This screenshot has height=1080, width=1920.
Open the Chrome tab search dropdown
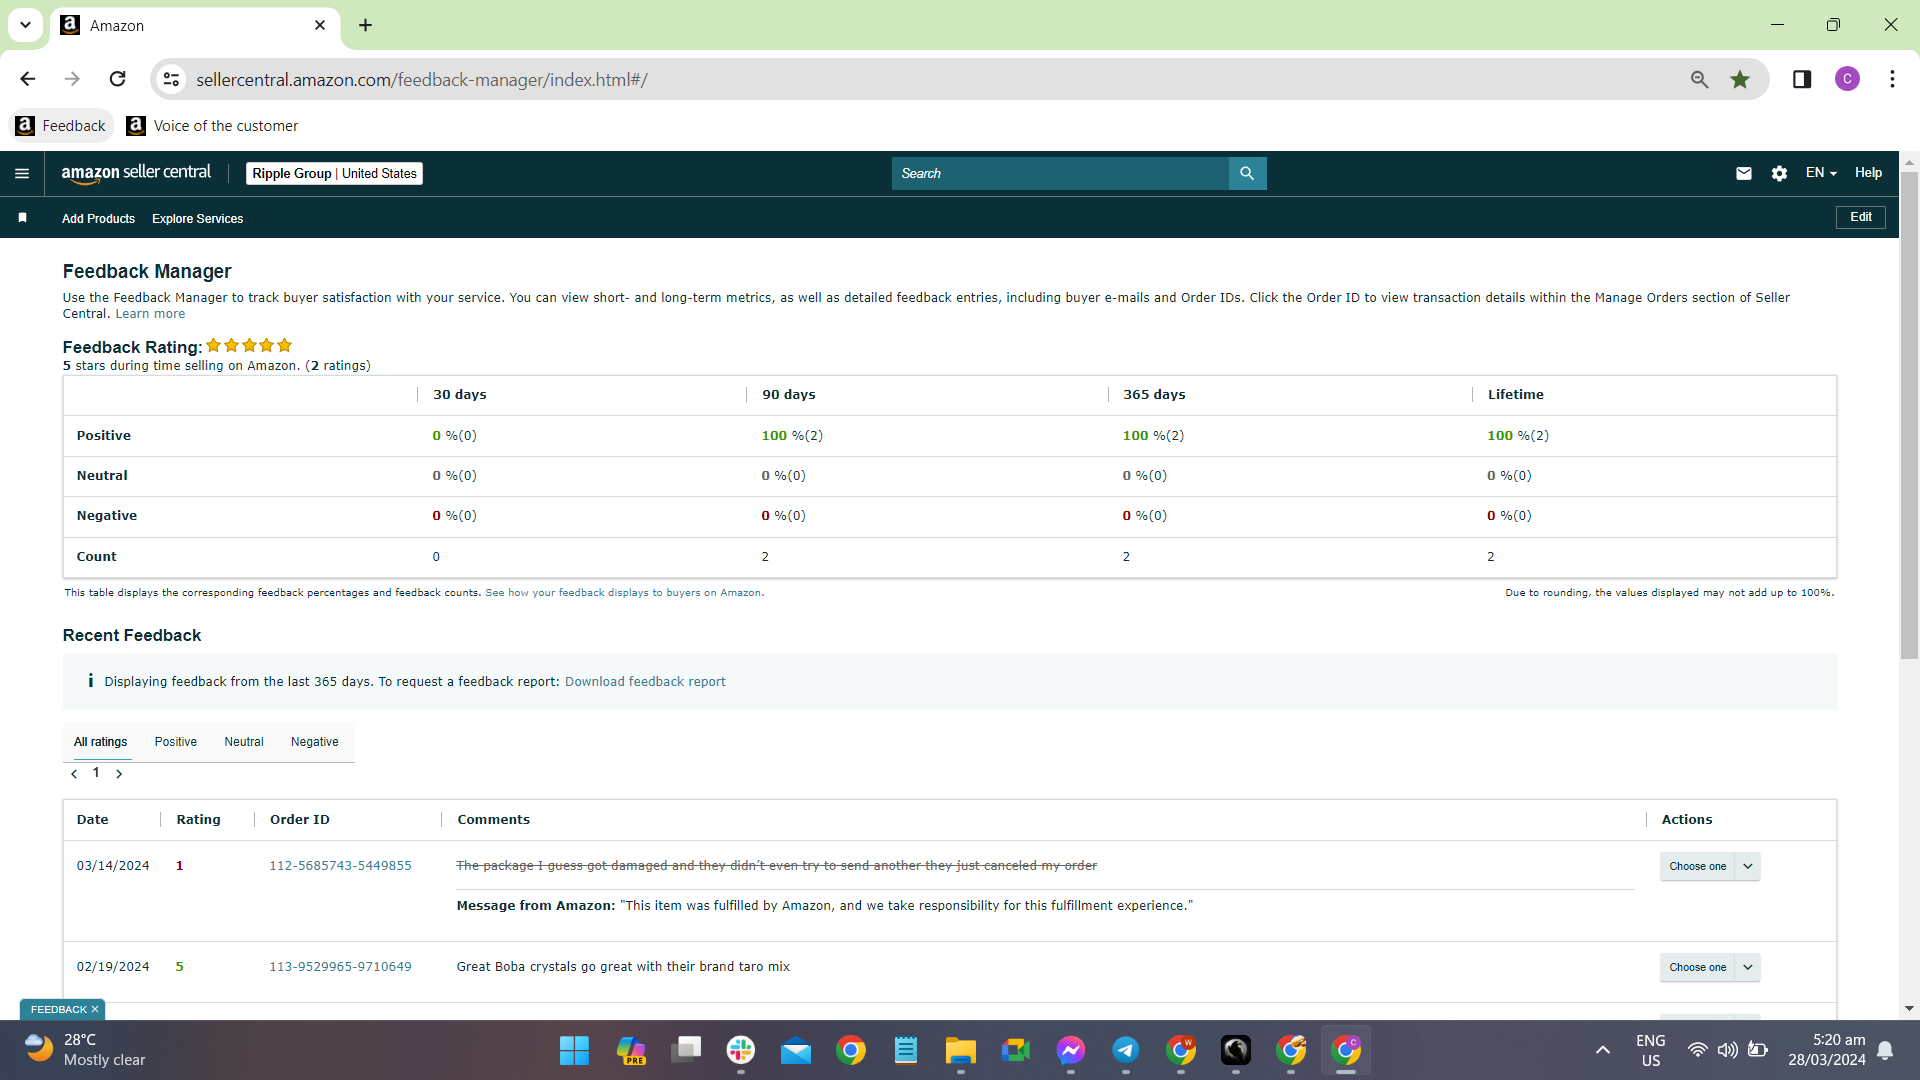pyautogui.click(x=25, y=25)
